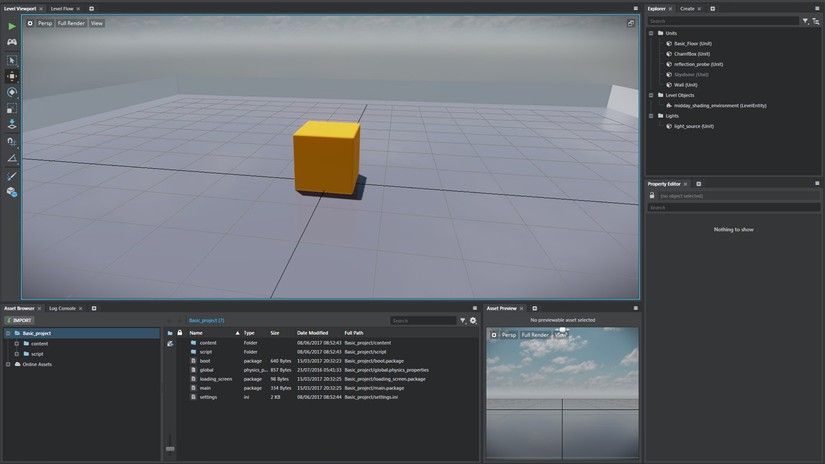
Task: Click the Explorer search field
Action: [x=722, y=21]
